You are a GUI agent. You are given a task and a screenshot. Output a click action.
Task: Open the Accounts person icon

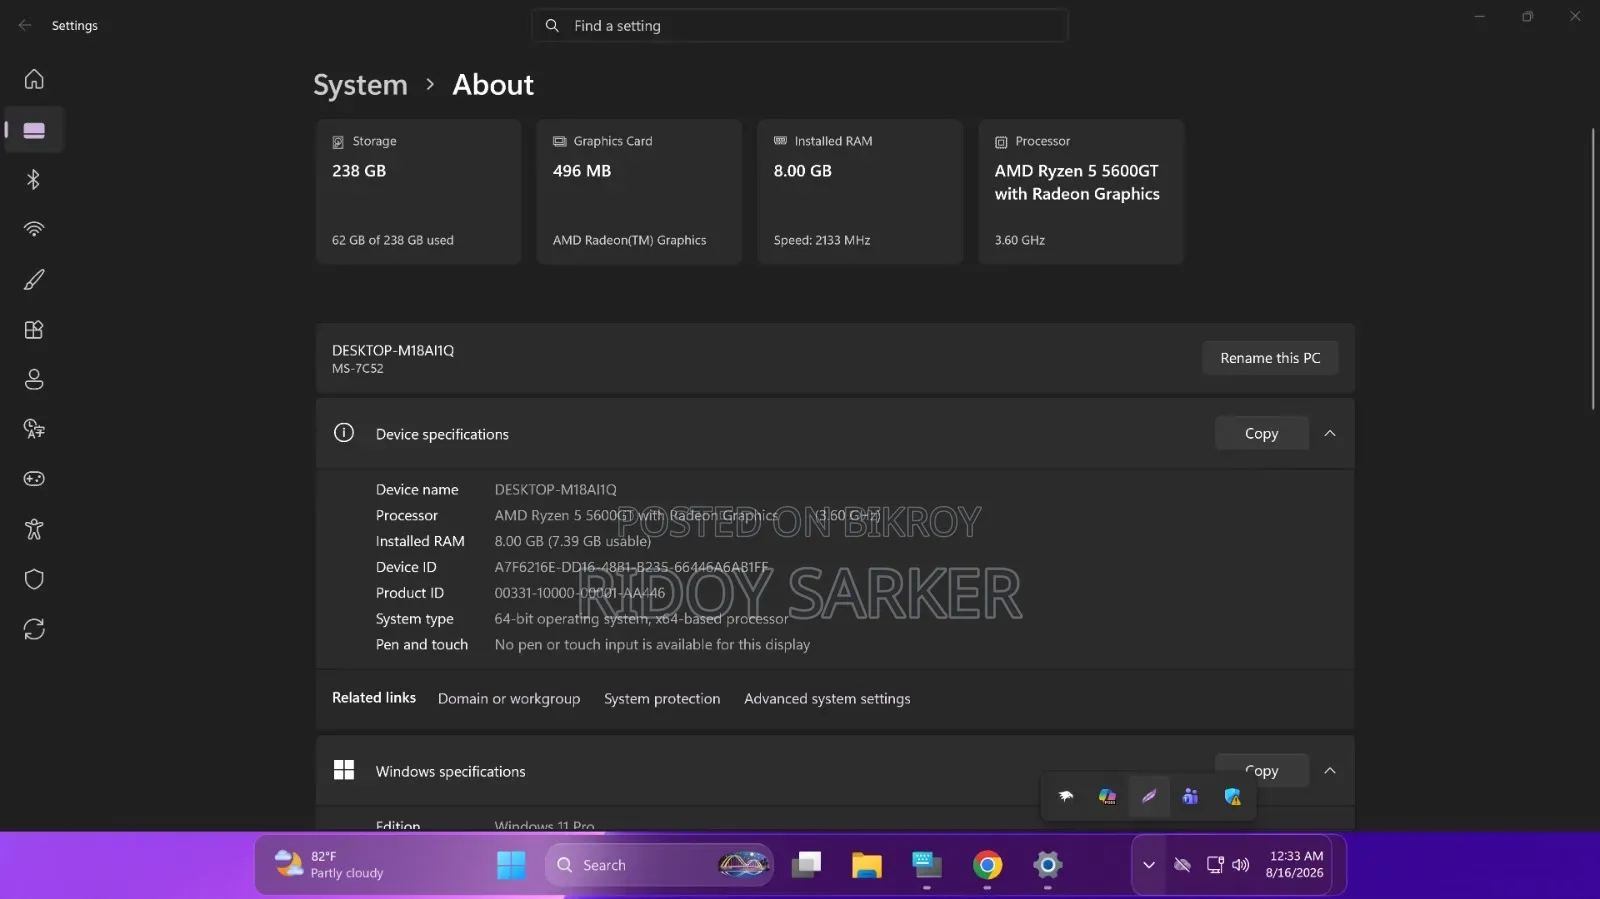pyautogui.click(x=34, y=379)
